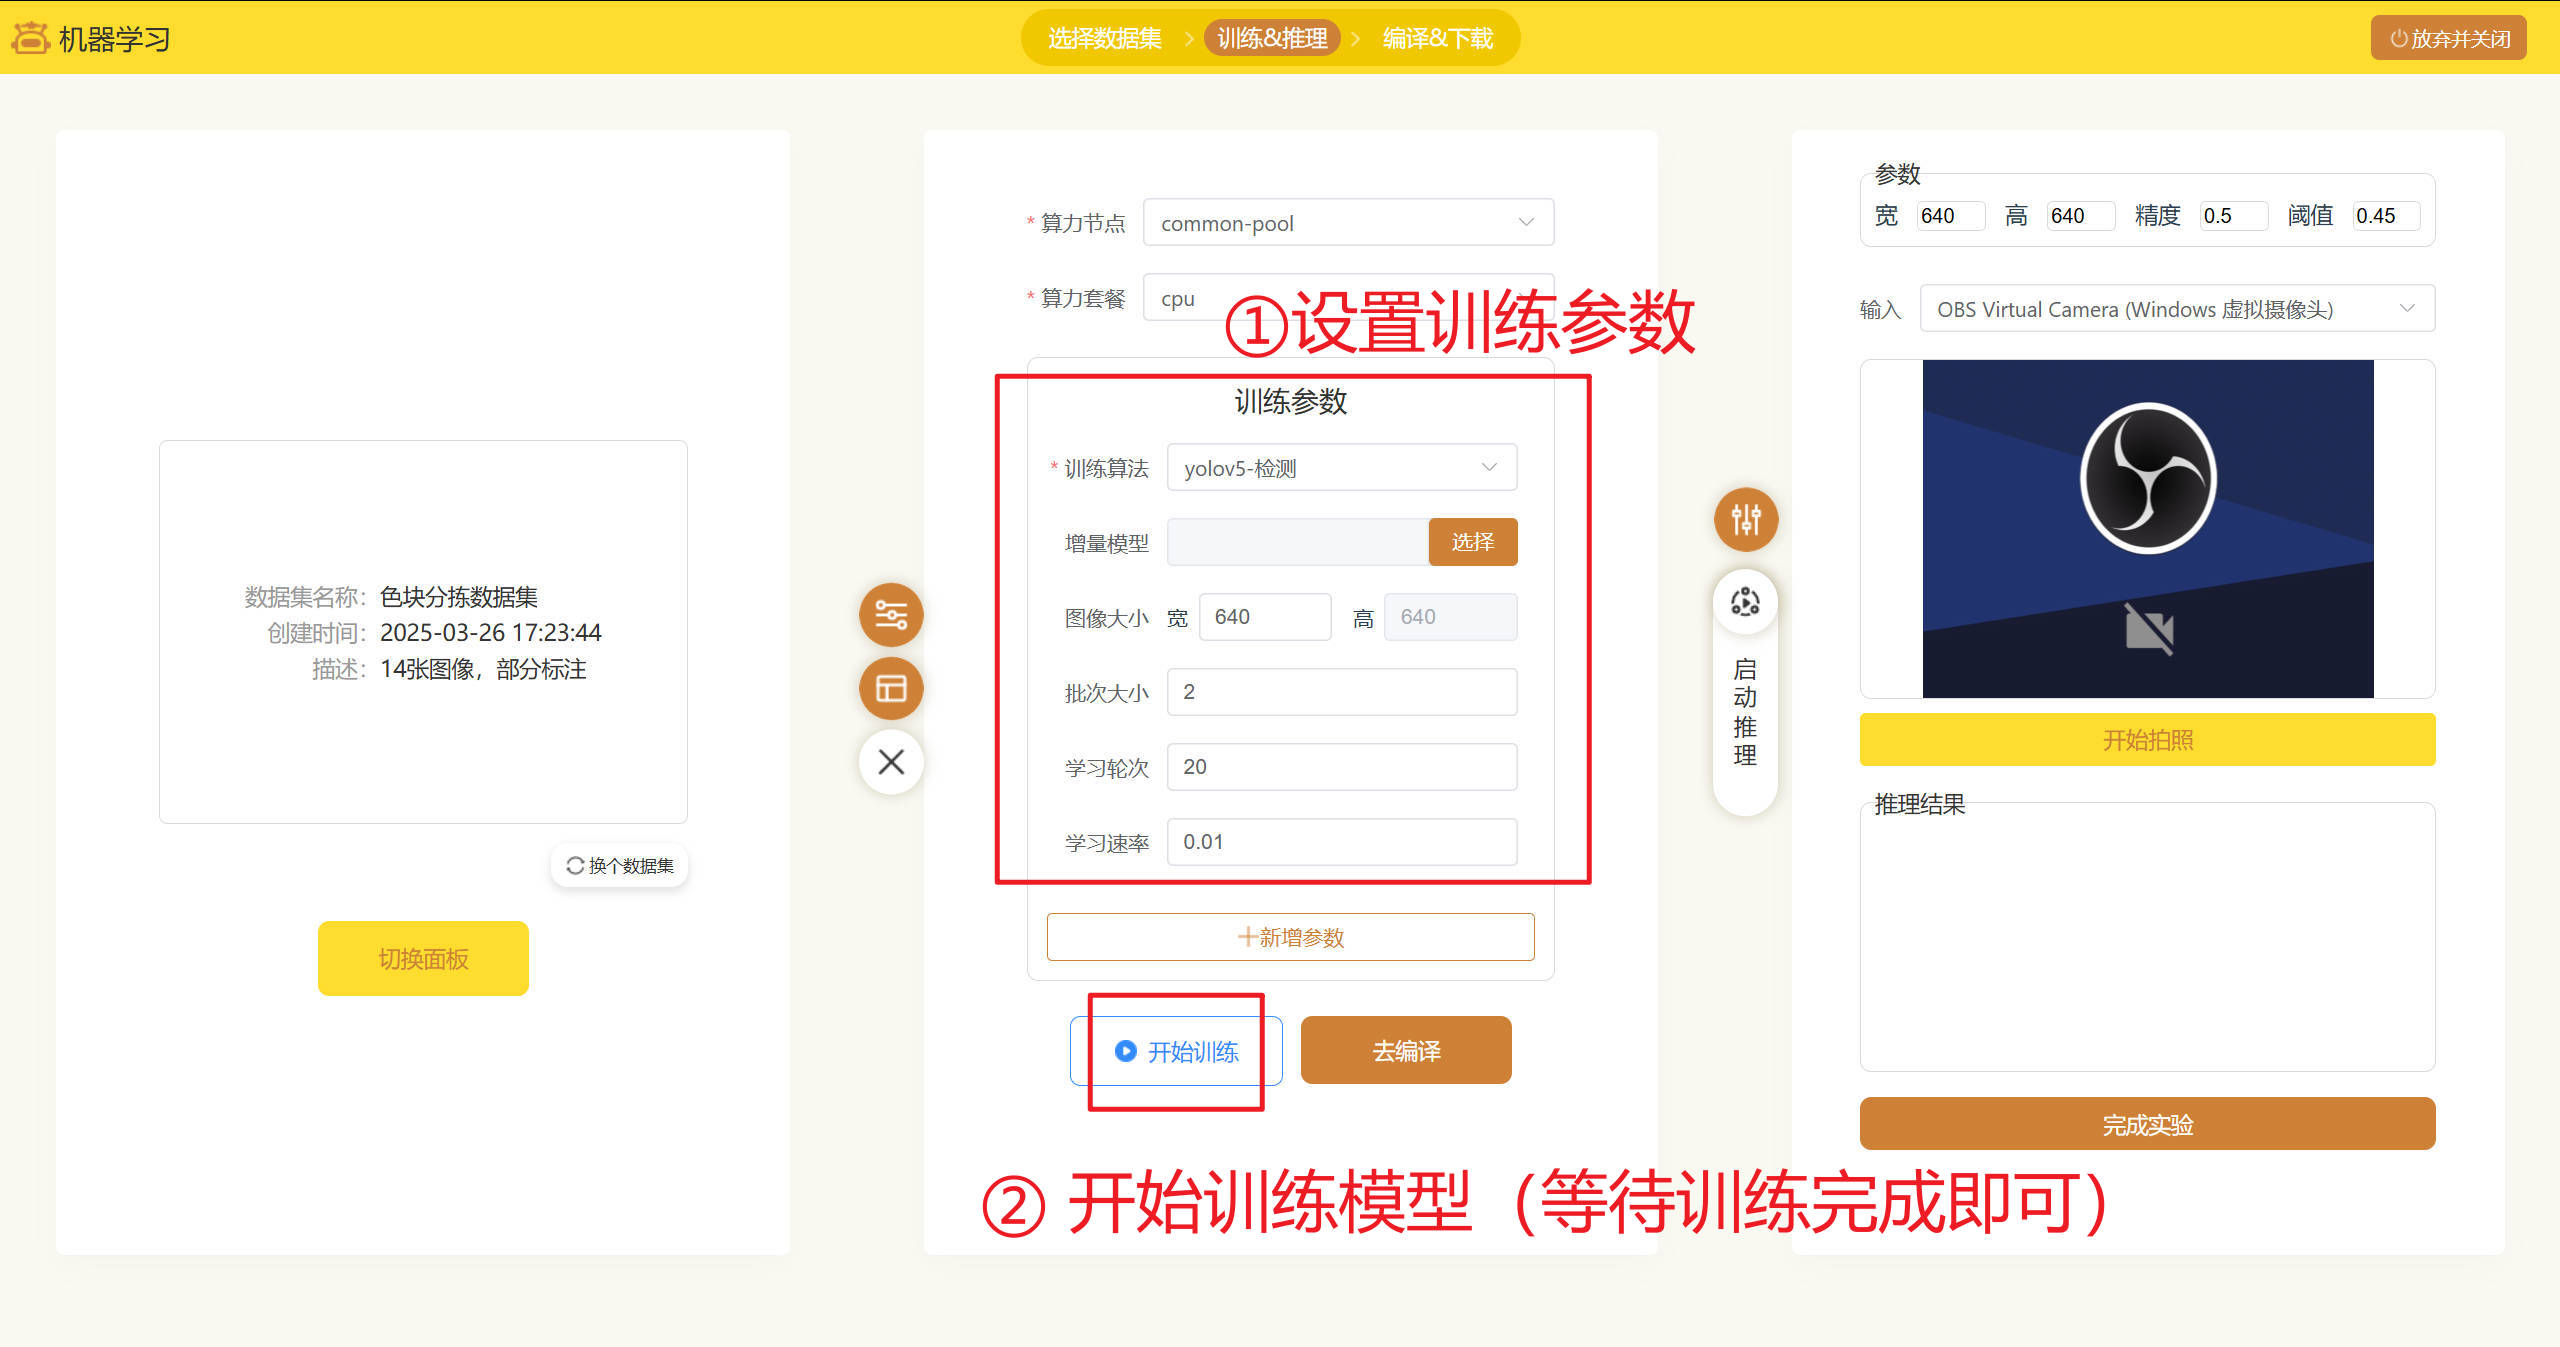This screenshot has height=1347, width=2560.
Task: Switch to the 编译&下载 step
Action: [x=1437, y=38]
